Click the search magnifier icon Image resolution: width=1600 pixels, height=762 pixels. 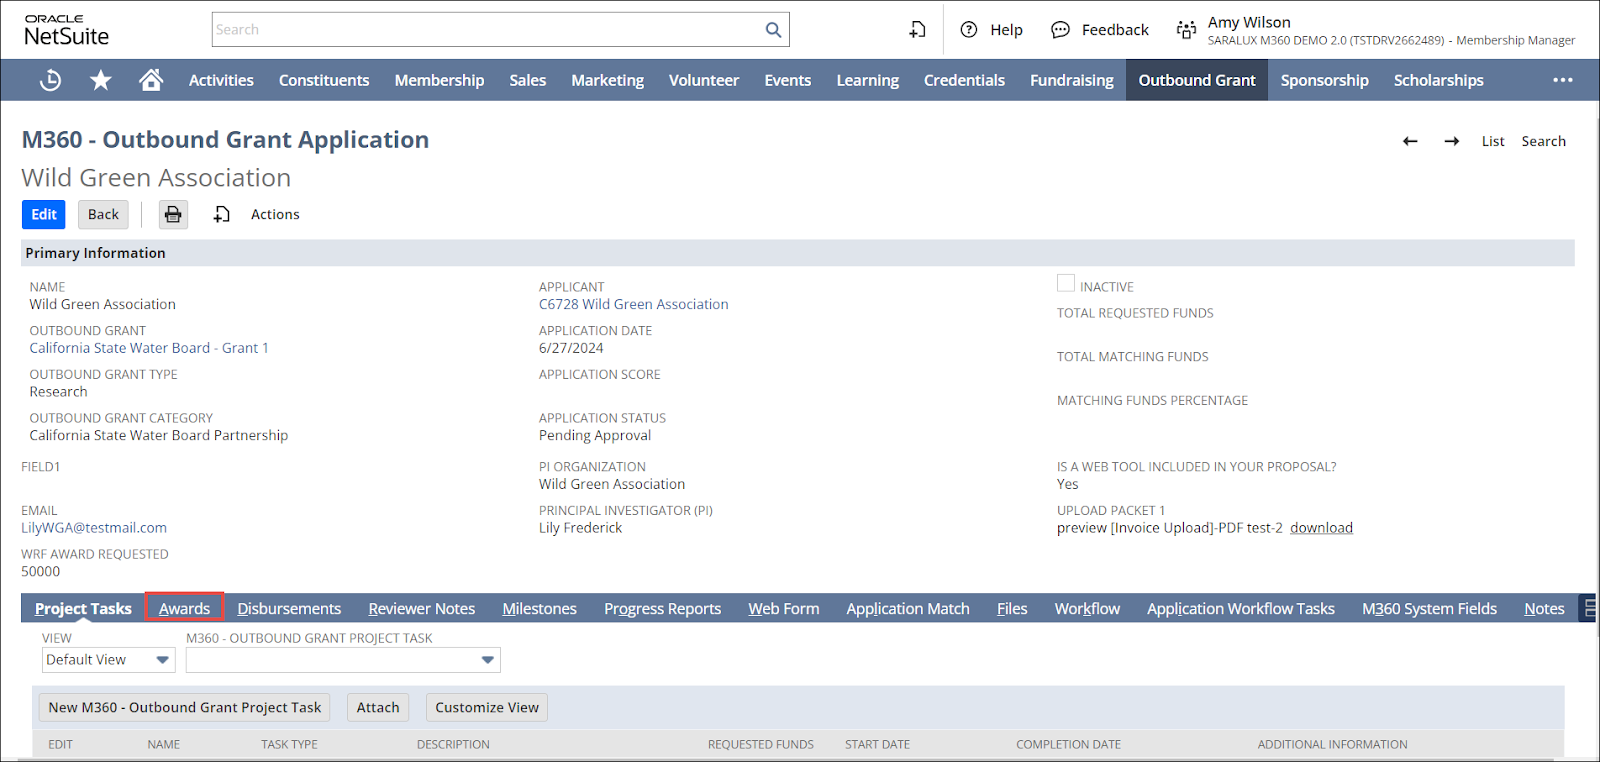[x=773, y=30]
